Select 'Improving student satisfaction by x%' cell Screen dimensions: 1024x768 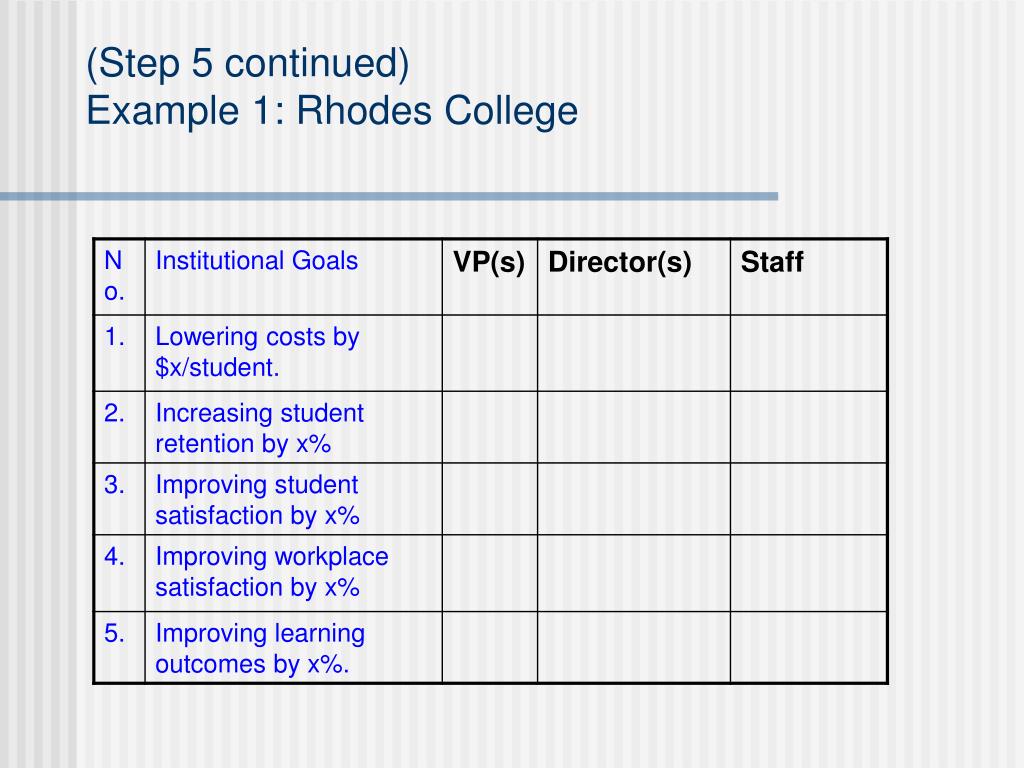coord(293,499)
